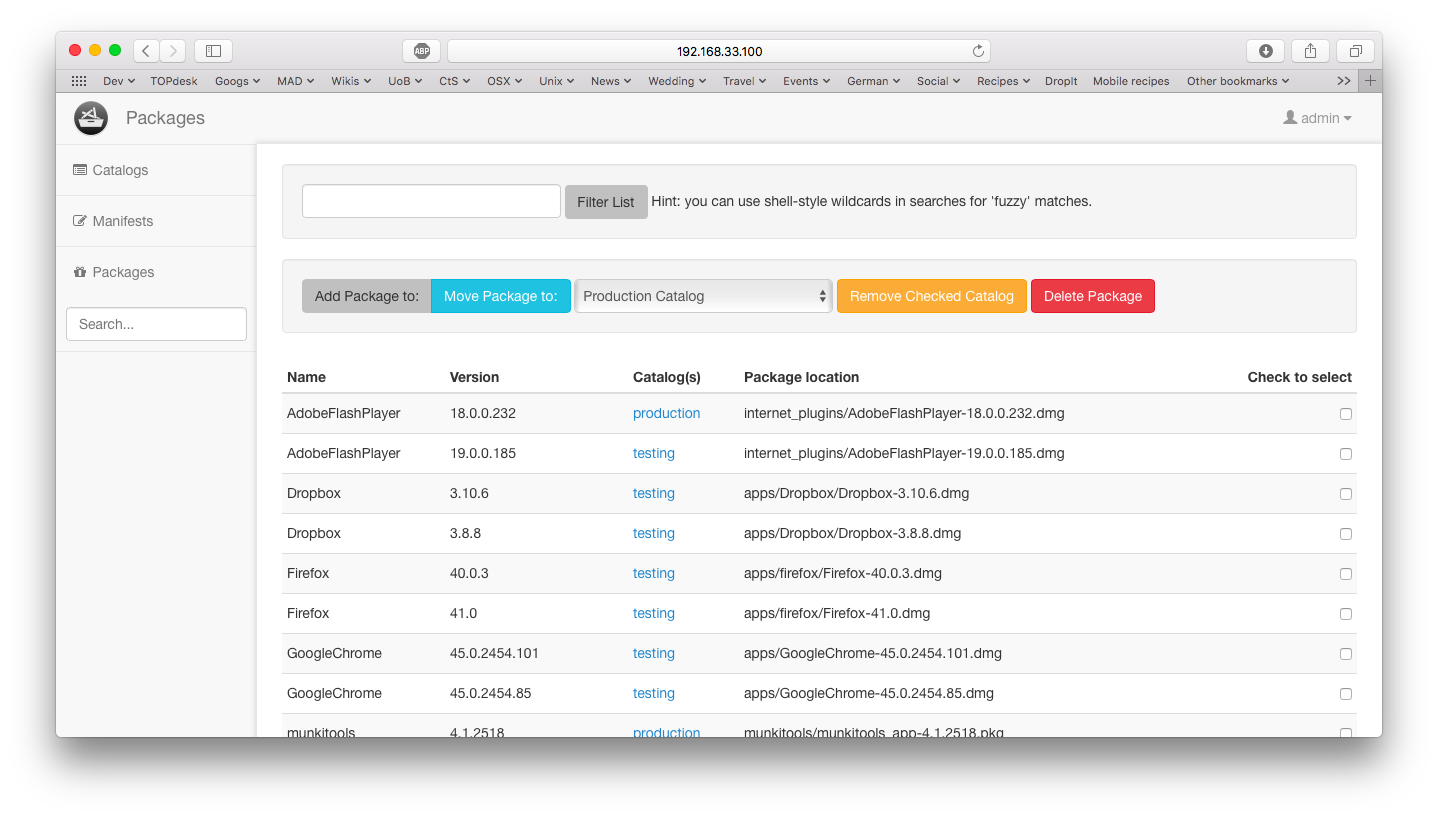Expand the Recipes bookmarks folder
The image size is (1438, 817).
coord(1003,81)
